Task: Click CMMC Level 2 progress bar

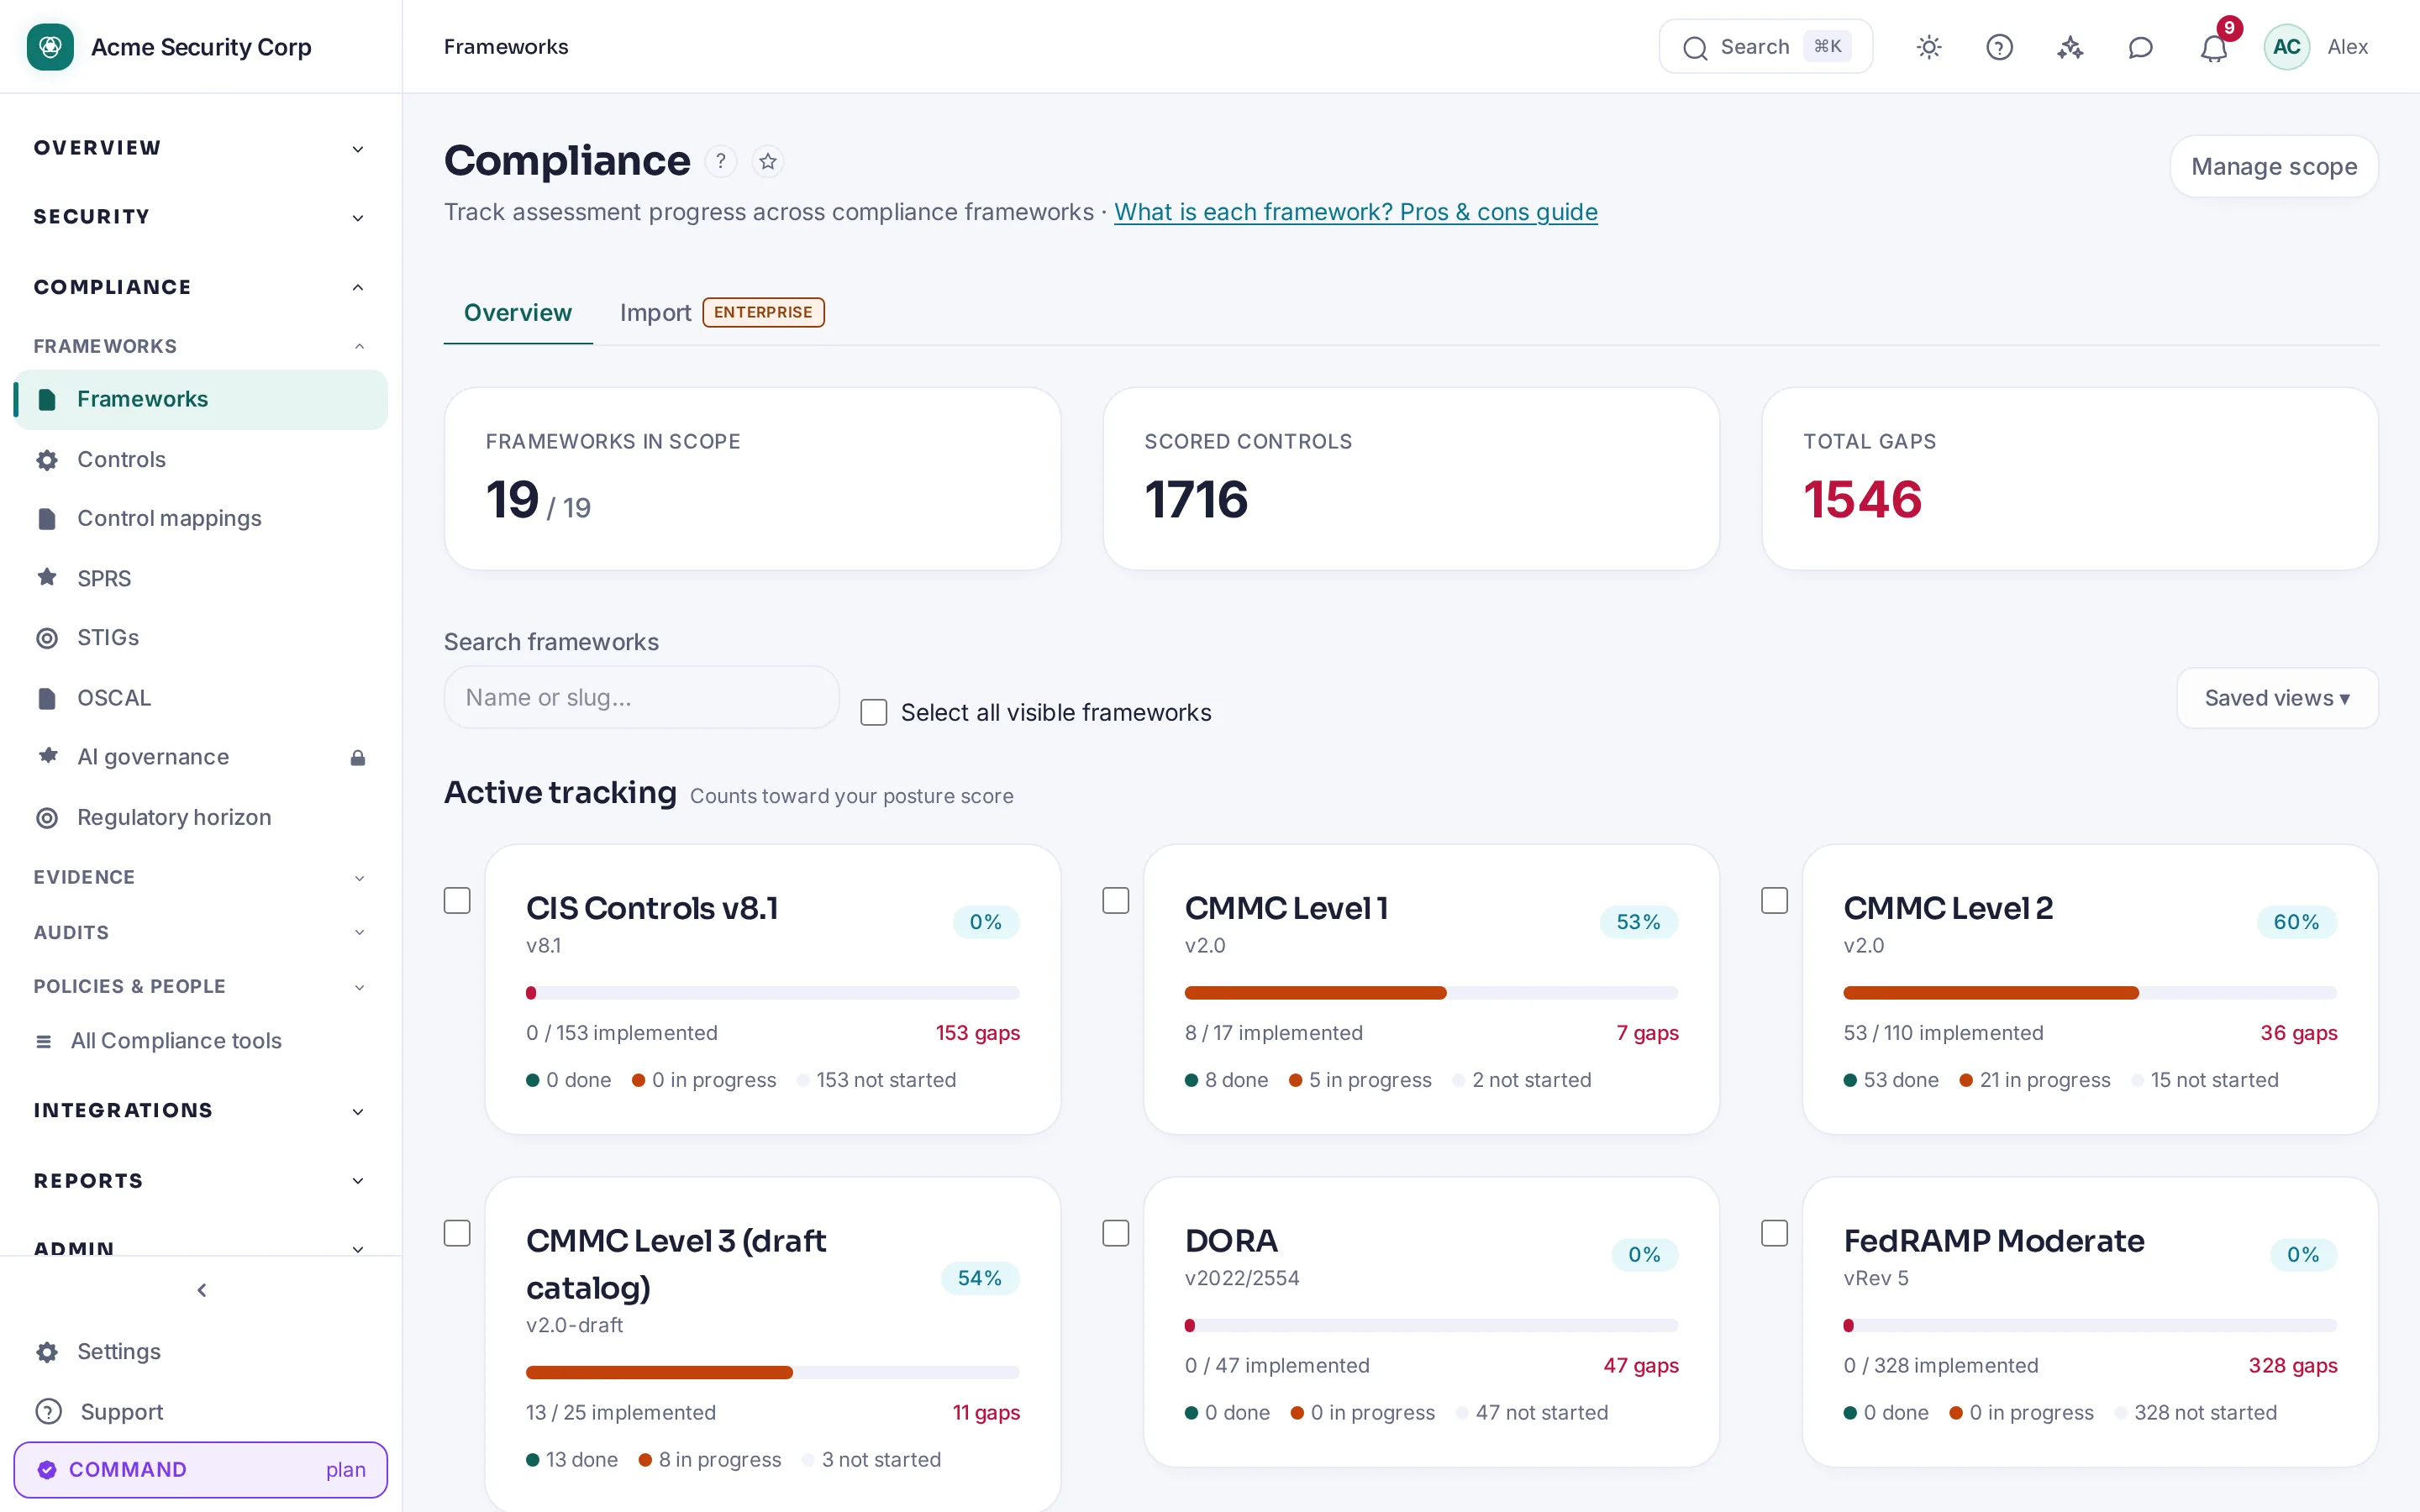Action: [2090, 993]
